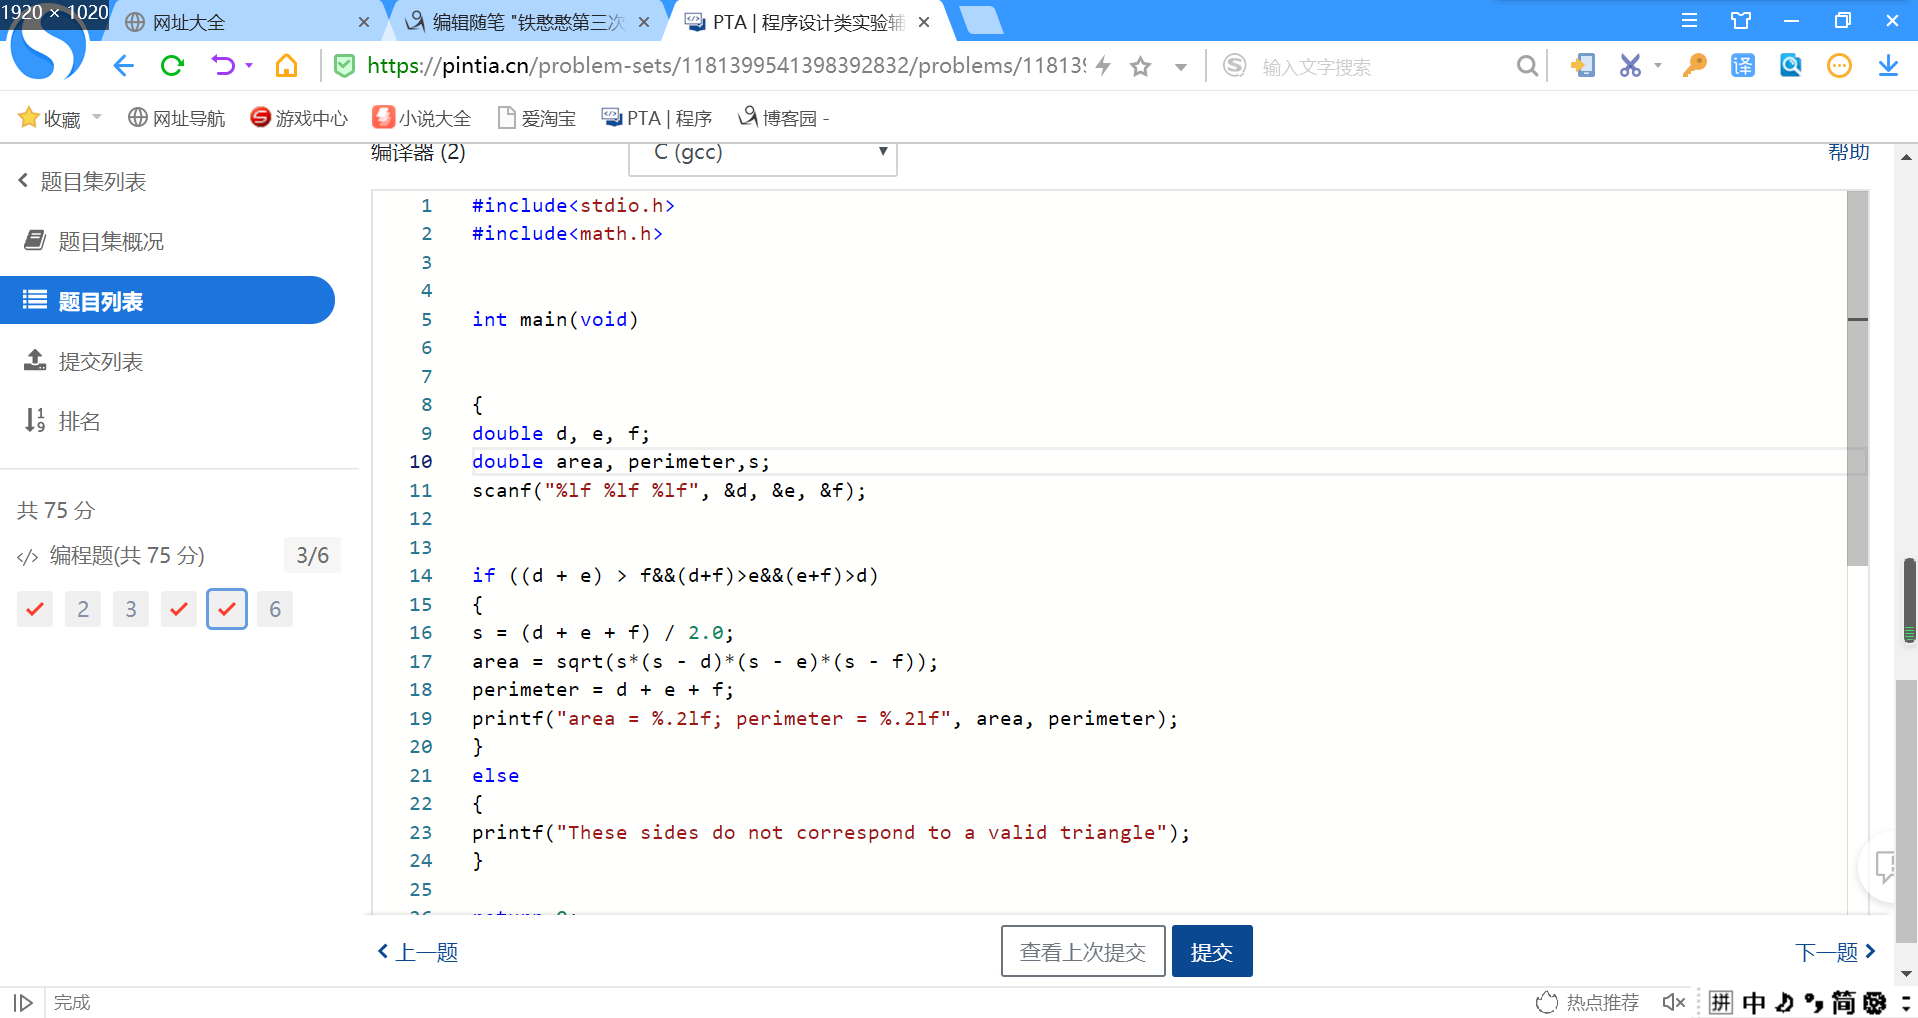Open the browser home page icon

[286, 66]
